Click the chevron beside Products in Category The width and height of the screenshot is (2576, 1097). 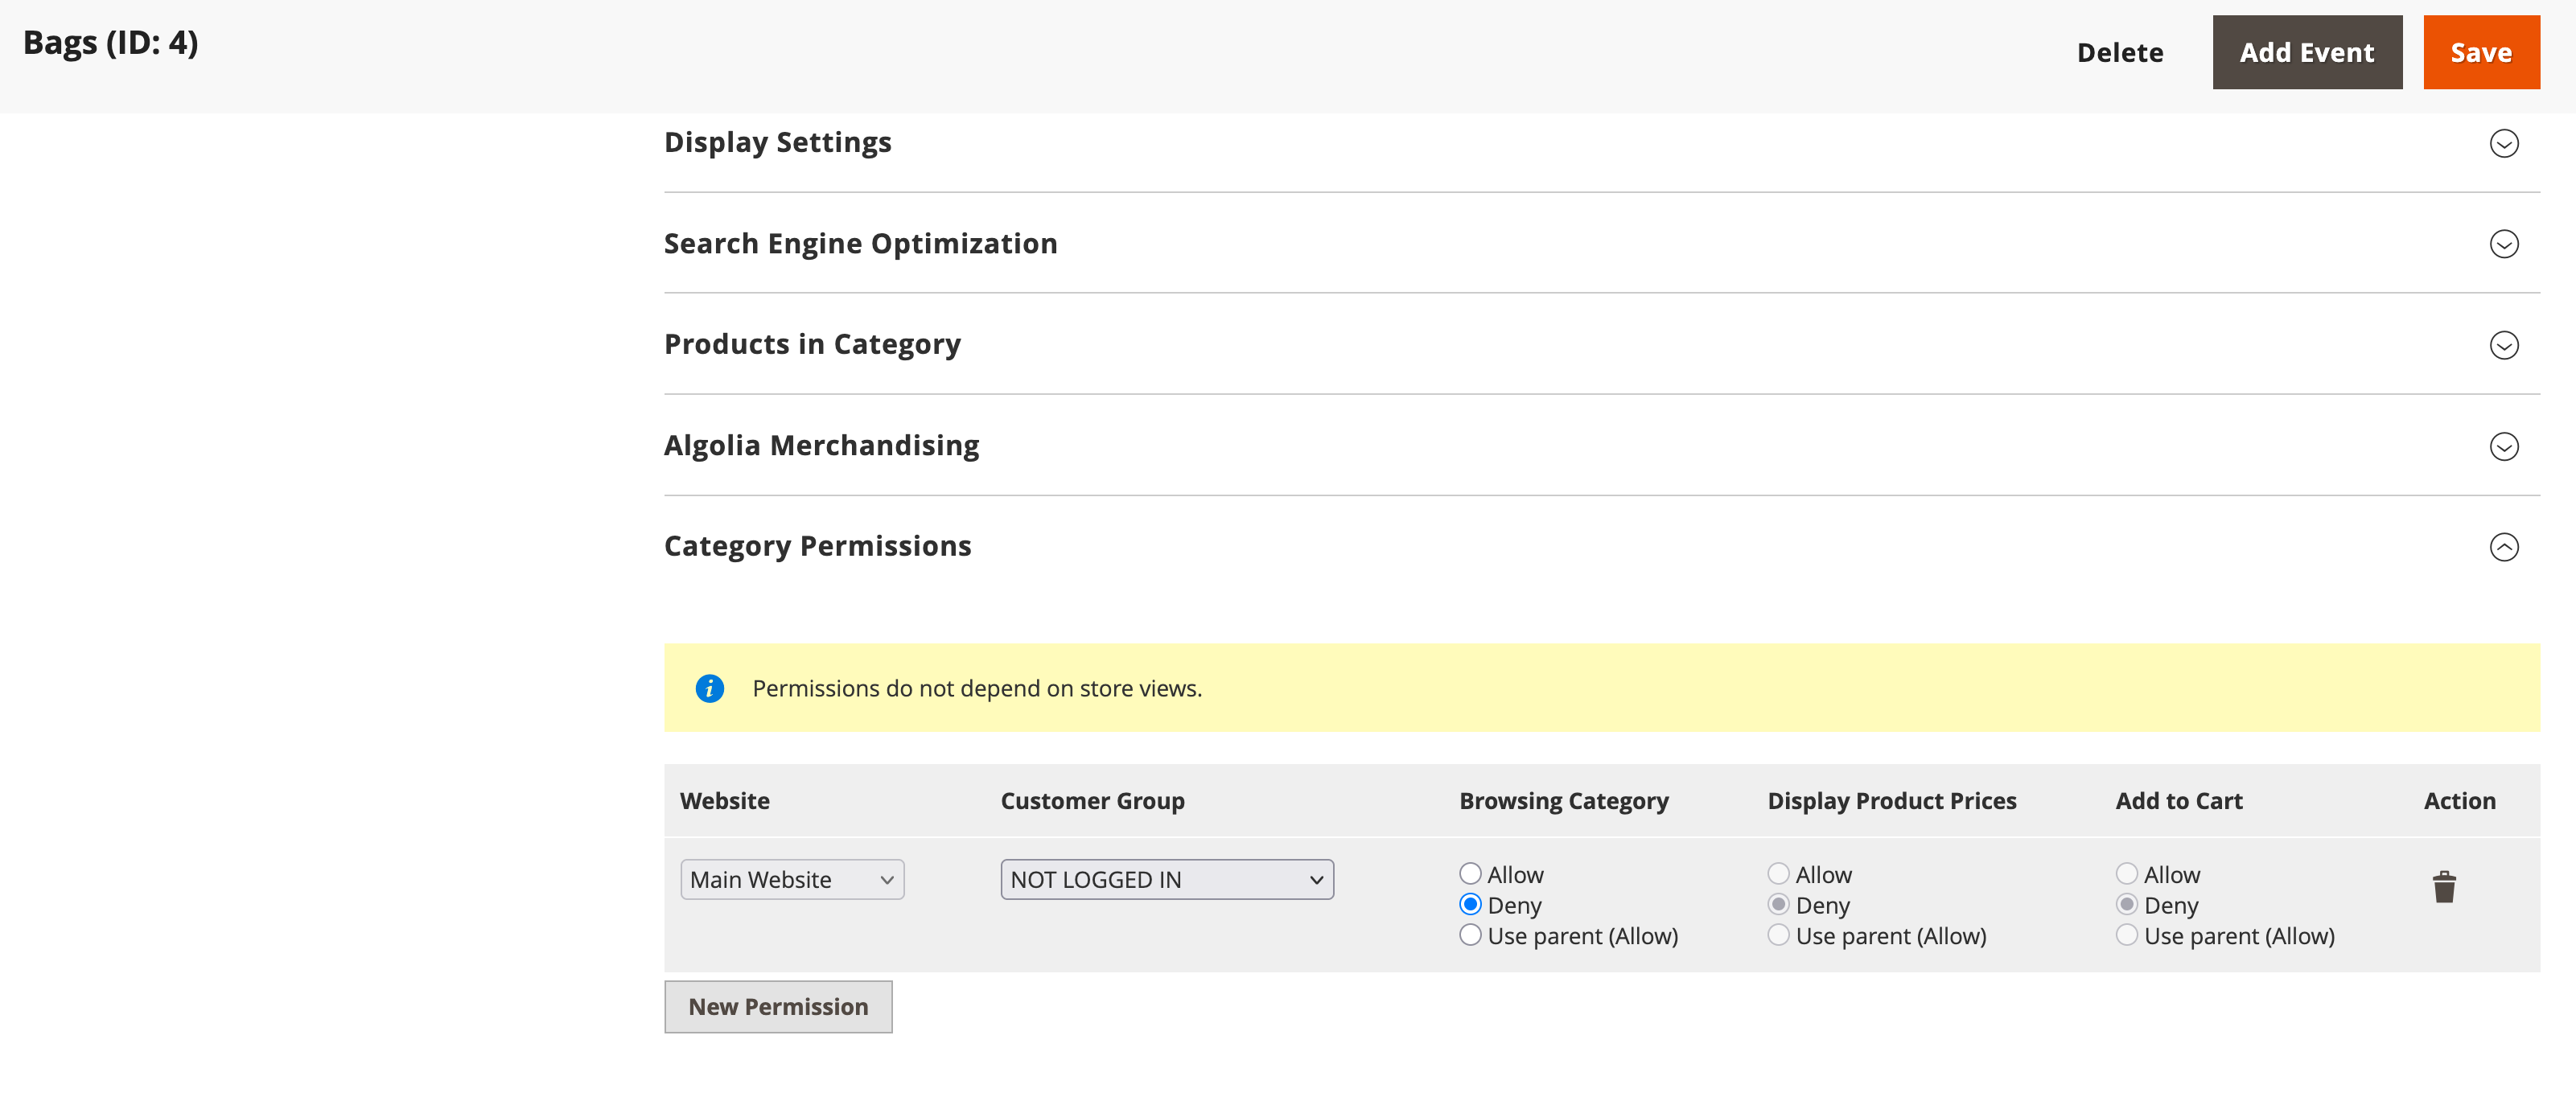pos(2504,346)
